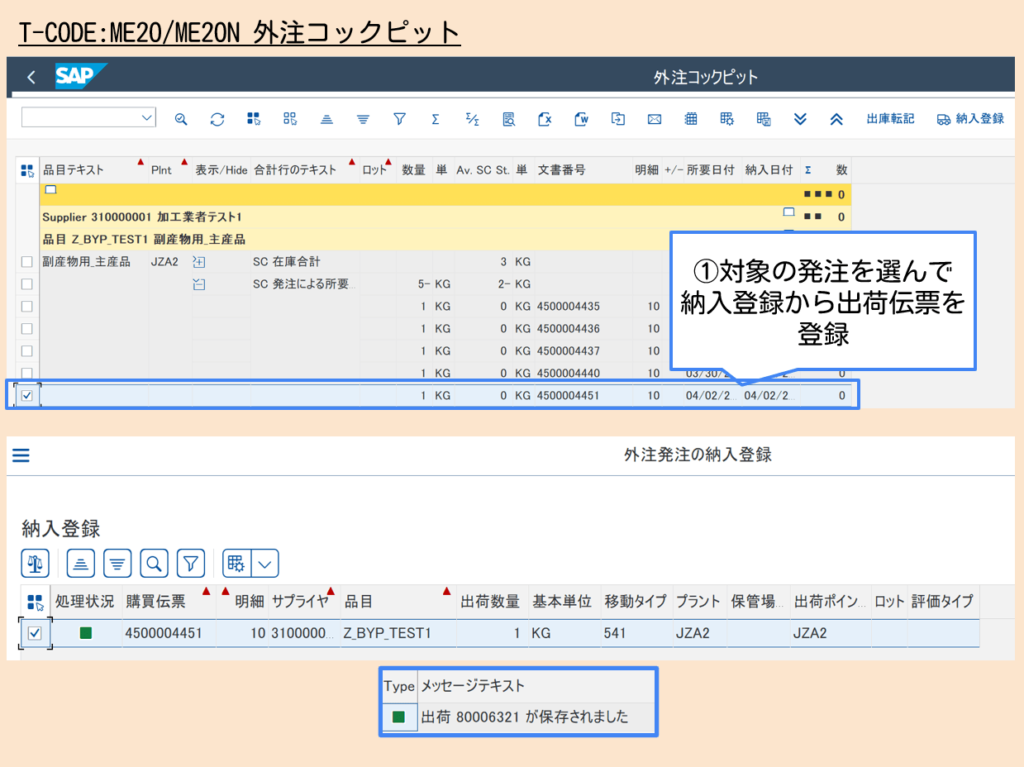This screenshot has height=767, width=1024.
Task: Click double chevron up collapse icon
Action: click(x=836, y=119)
